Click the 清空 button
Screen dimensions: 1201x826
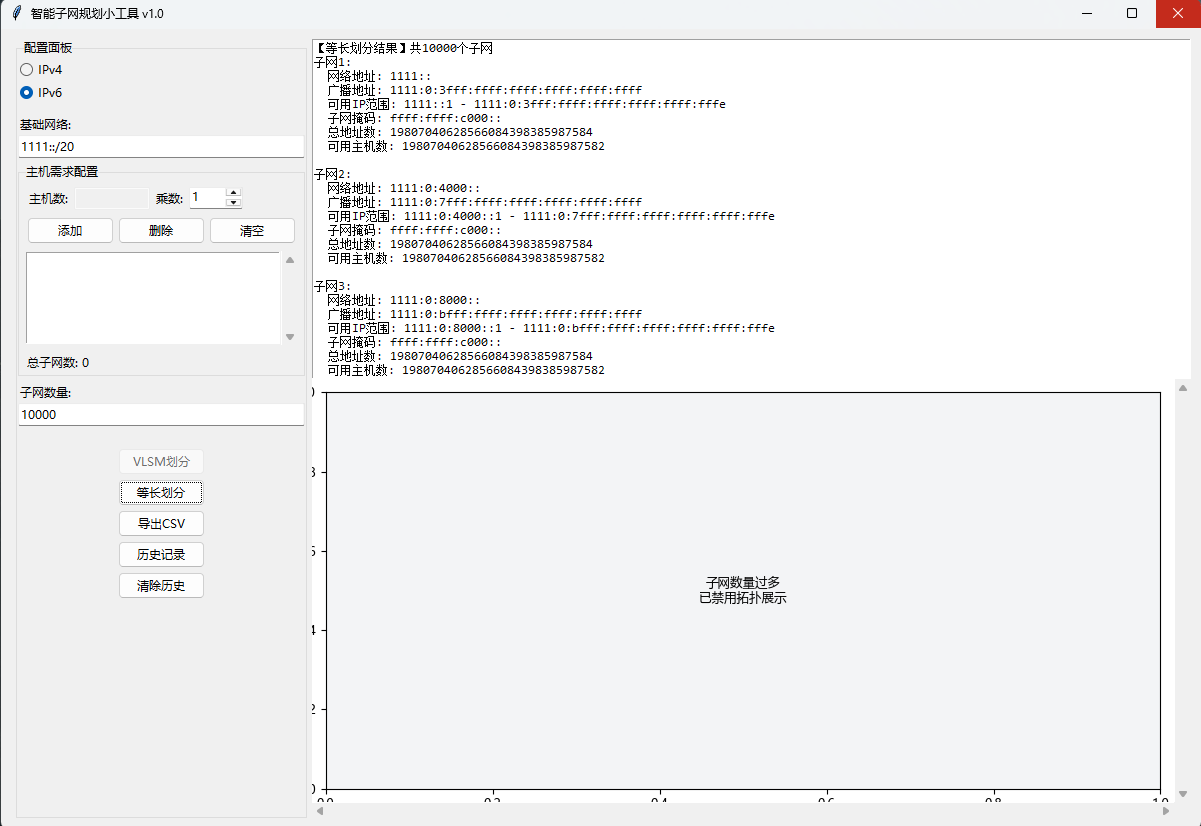pyautogui.click(x=252, y=231)
